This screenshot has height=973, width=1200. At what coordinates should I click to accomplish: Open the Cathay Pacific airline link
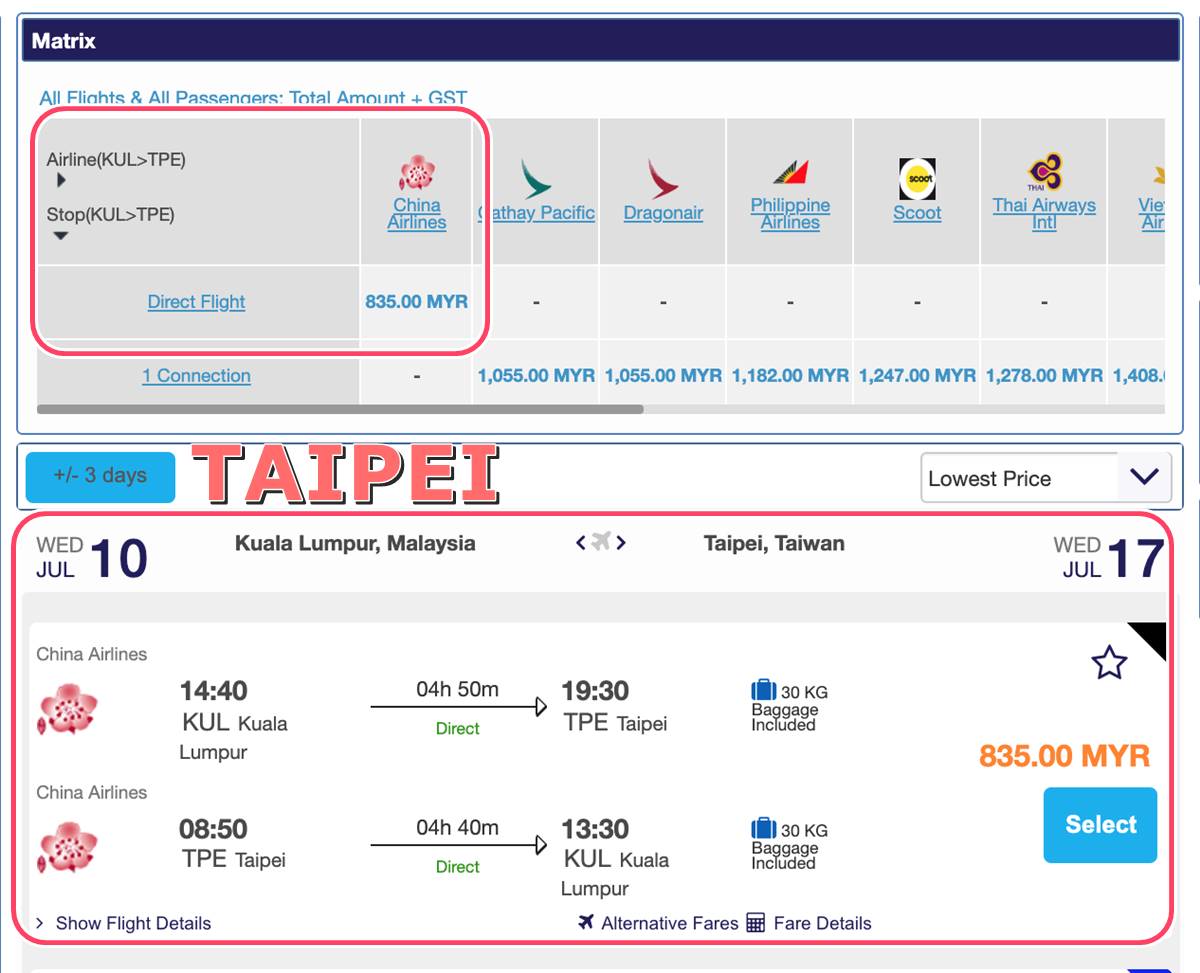tap(536, 213)
